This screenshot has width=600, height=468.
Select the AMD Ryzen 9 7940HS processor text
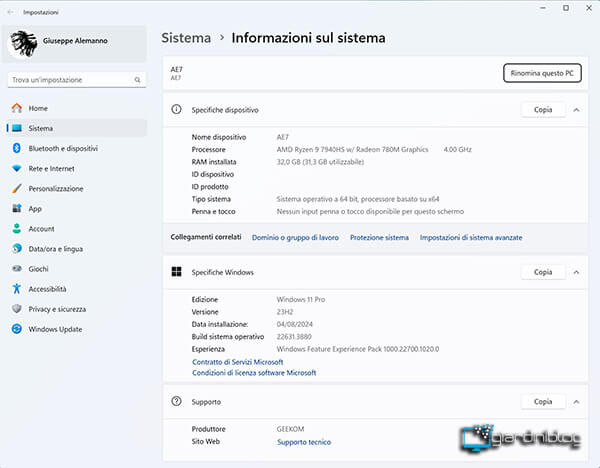(352, 150)
